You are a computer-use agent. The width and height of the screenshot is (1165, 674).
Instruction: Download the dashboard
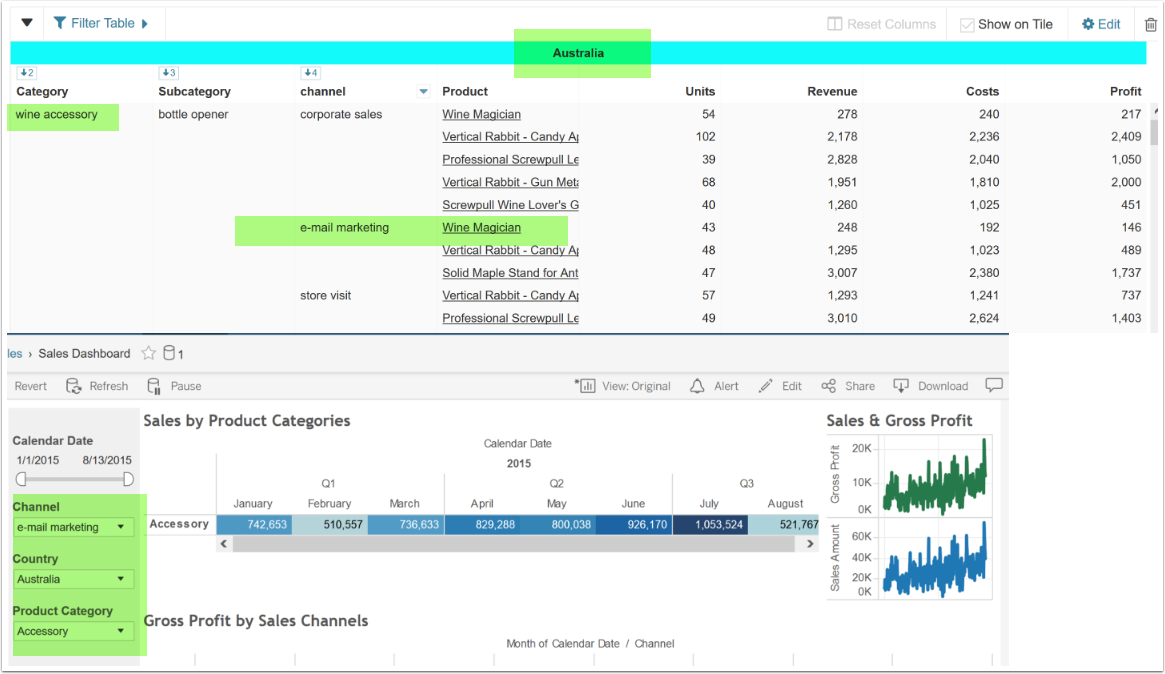[x=901, y=386]
